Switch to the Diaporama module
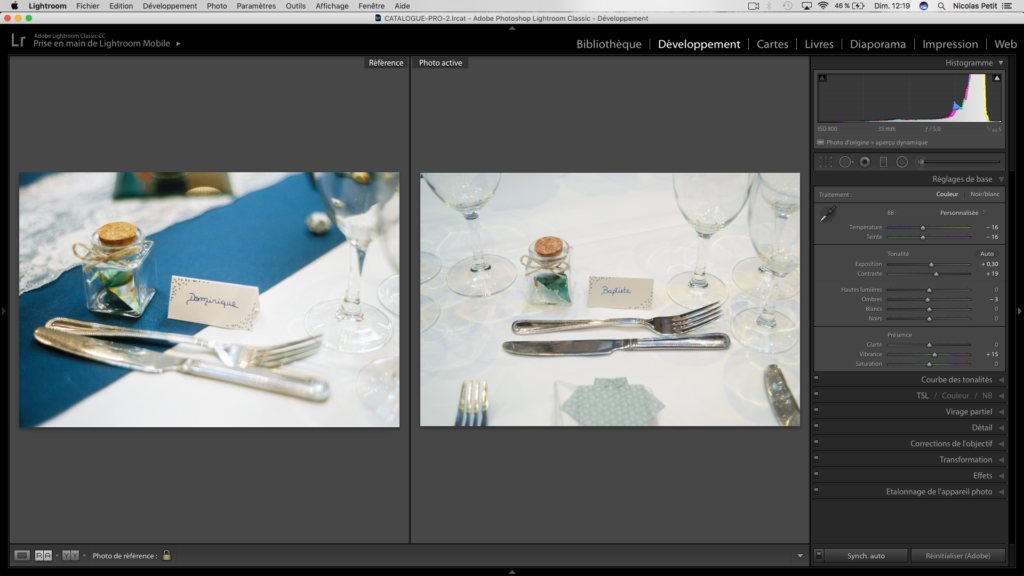 (878, 44)
